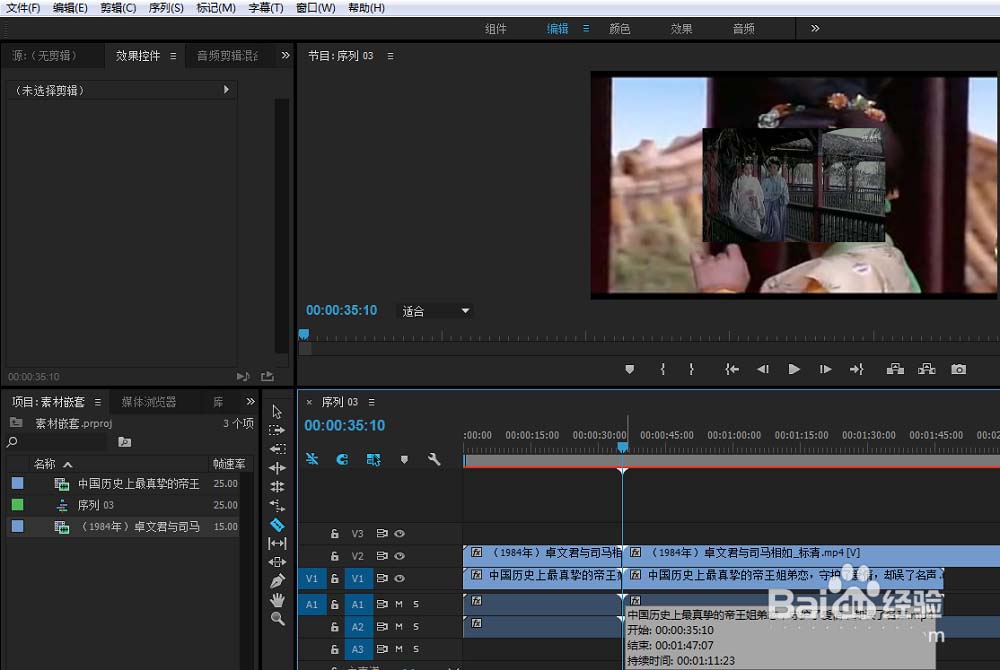Select the Razor tool in toolbar
Screen dimensions: 1000x670
[277, 525]
